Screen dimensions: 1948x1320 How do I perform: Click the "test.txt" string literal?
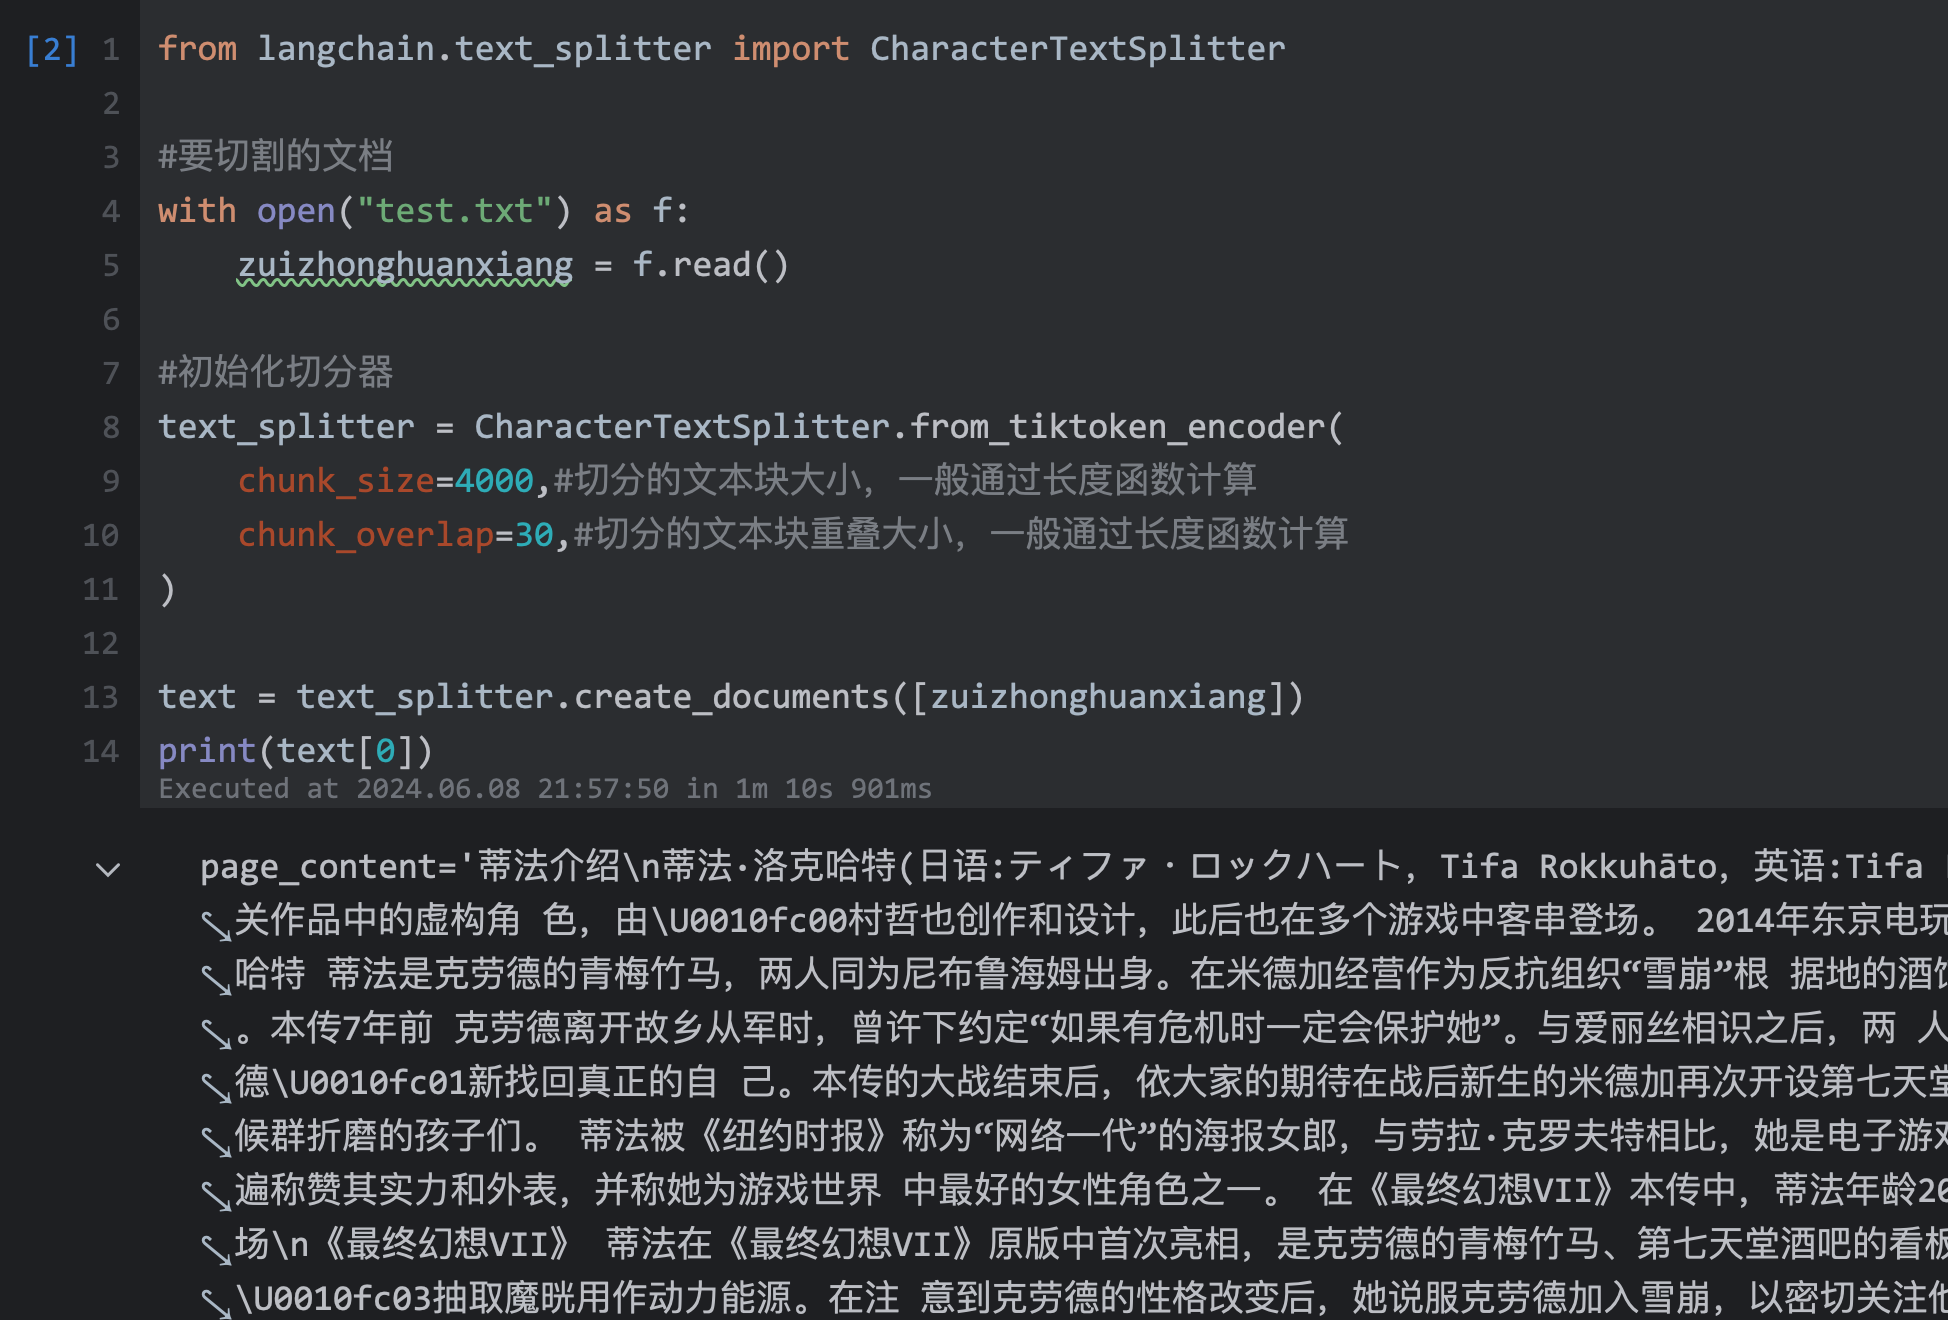pyautogui.click(x=454, y=211)
